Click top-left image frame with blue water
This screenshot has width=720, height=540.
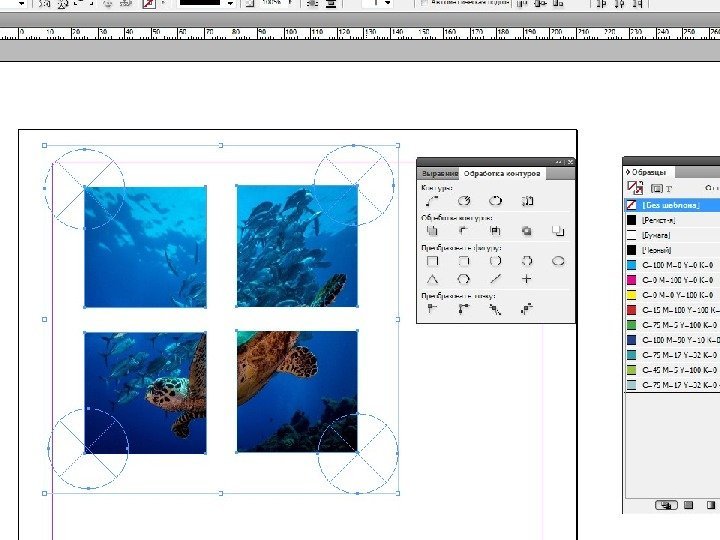point(146,247)
